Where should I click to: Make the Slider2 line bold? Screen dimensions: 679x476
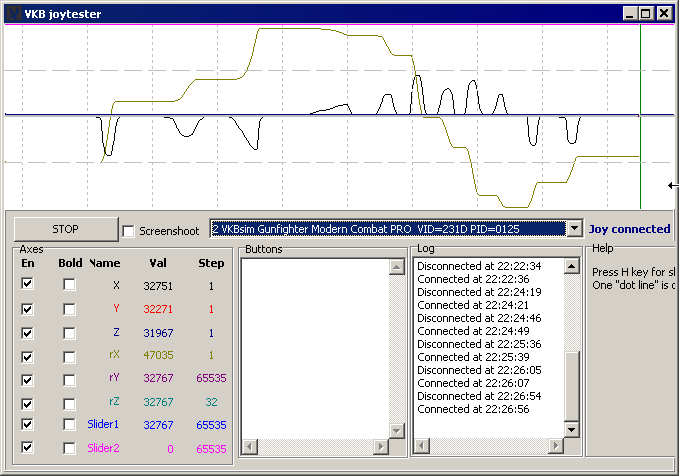point(69,448)
